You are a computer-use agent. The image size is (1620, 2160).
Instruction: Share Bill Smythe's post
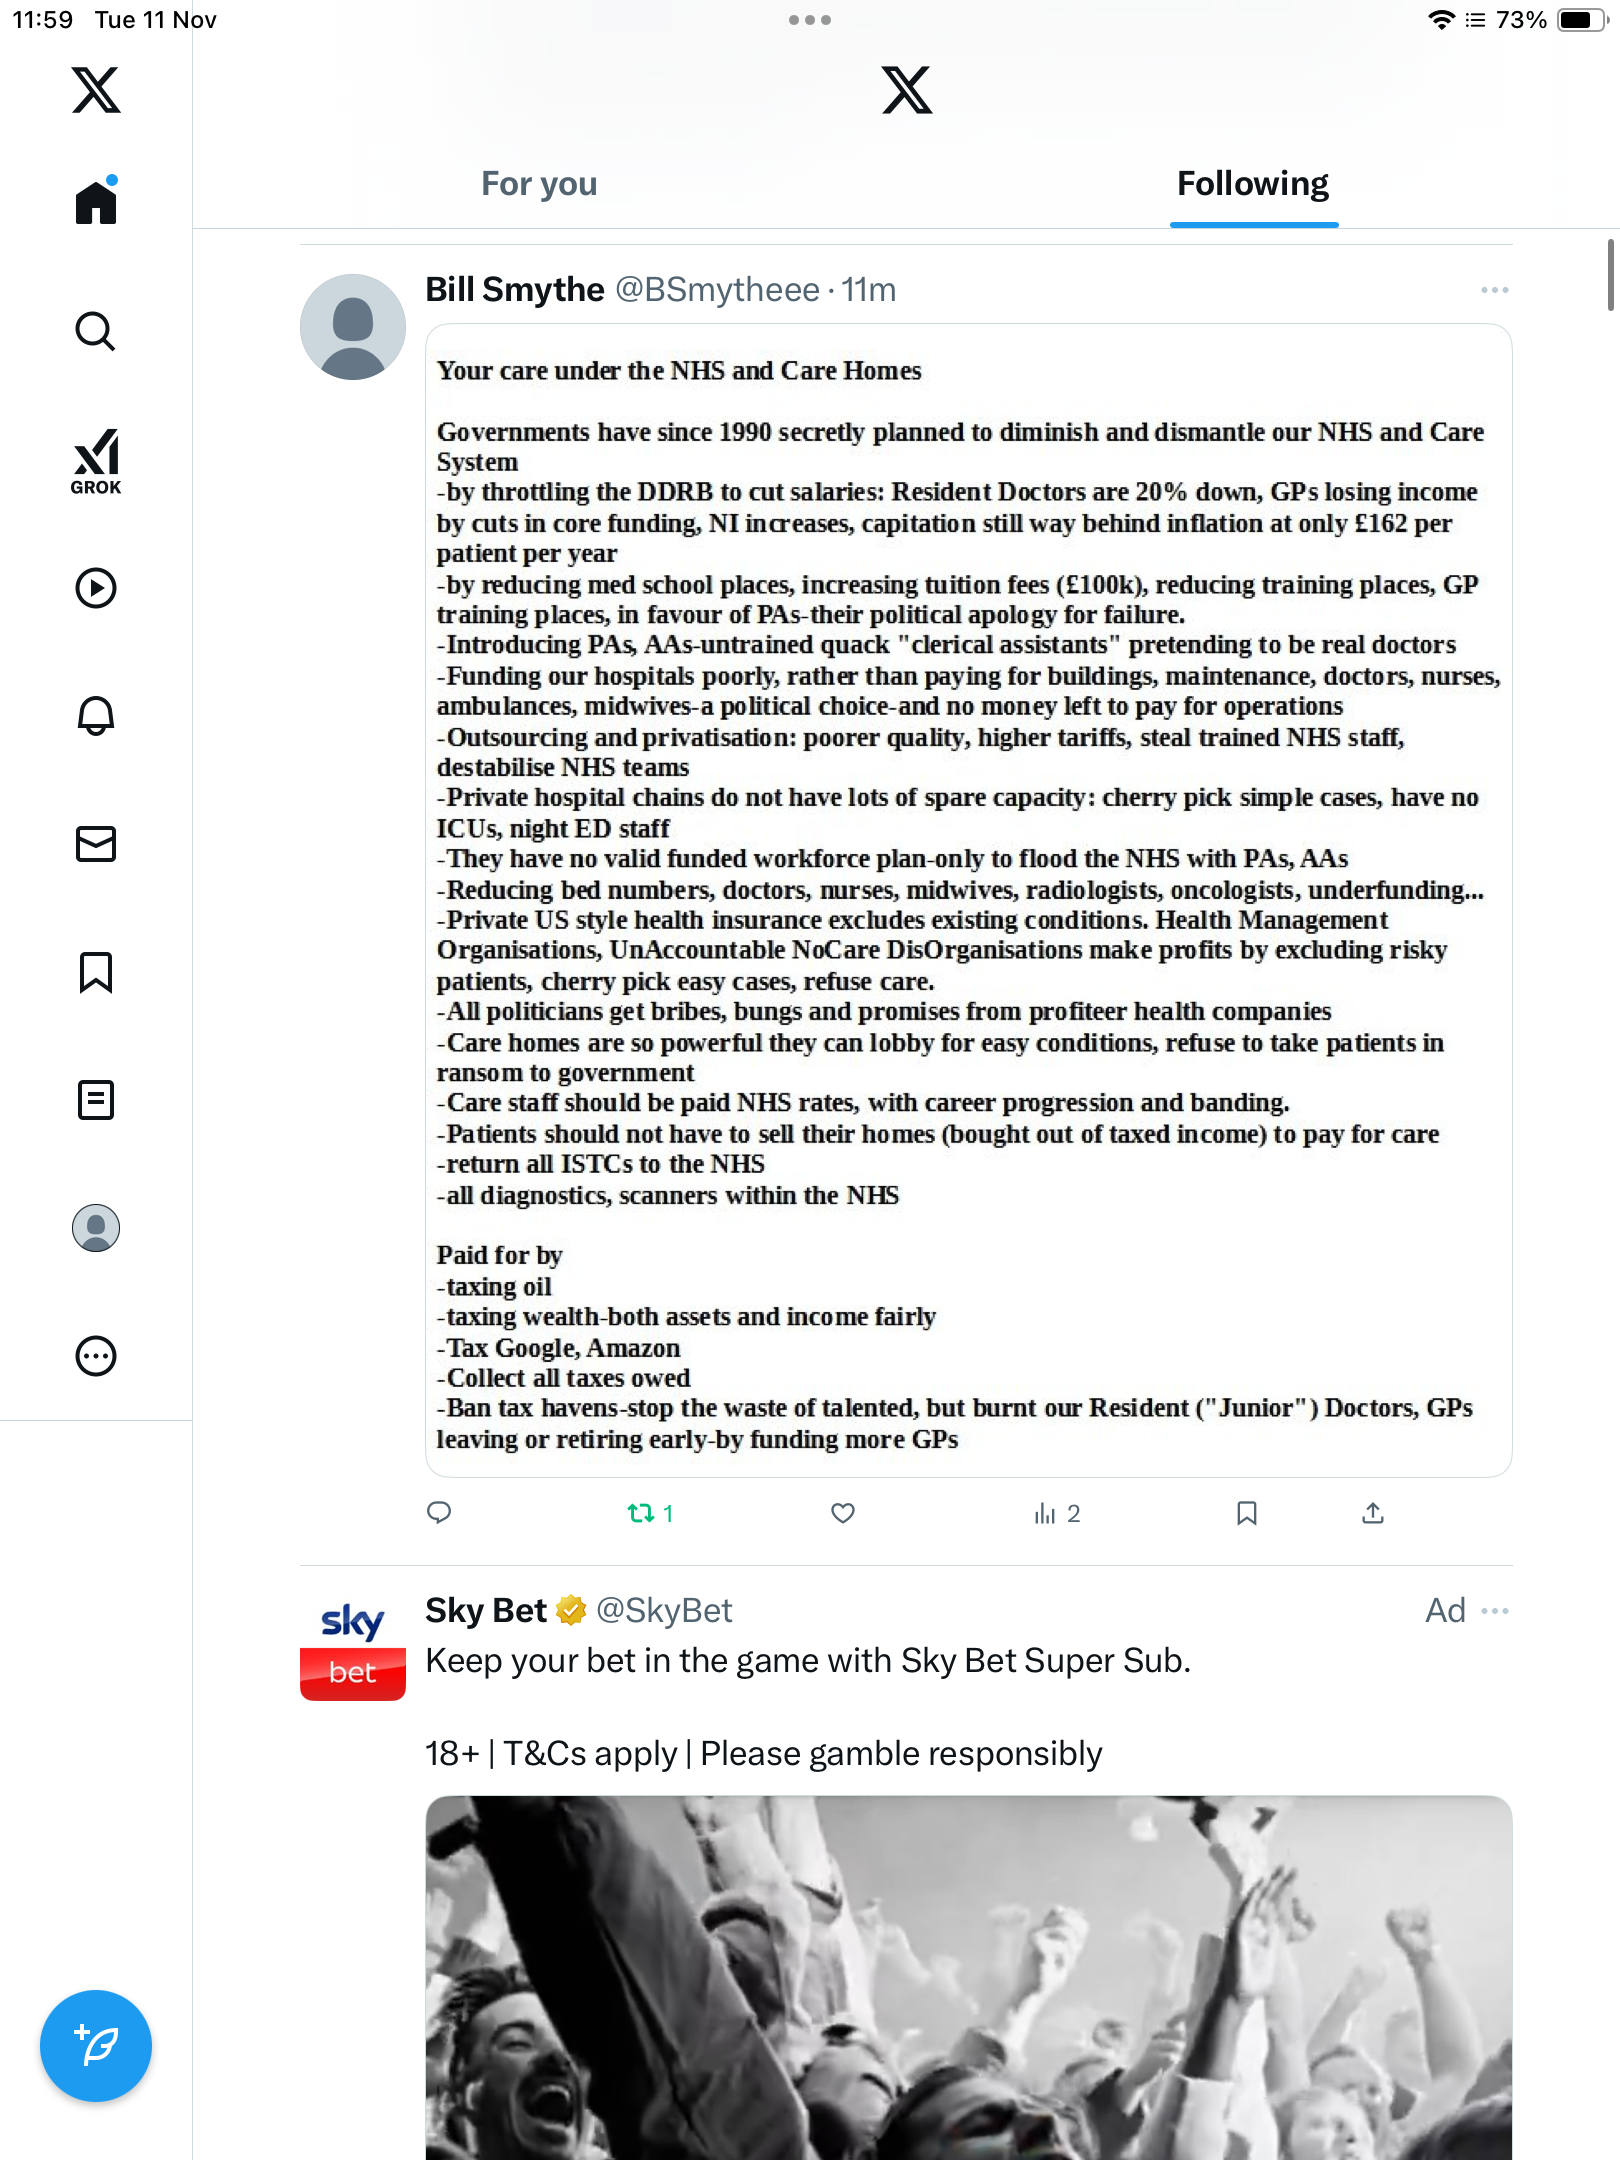click(x=1373, y=1513)
